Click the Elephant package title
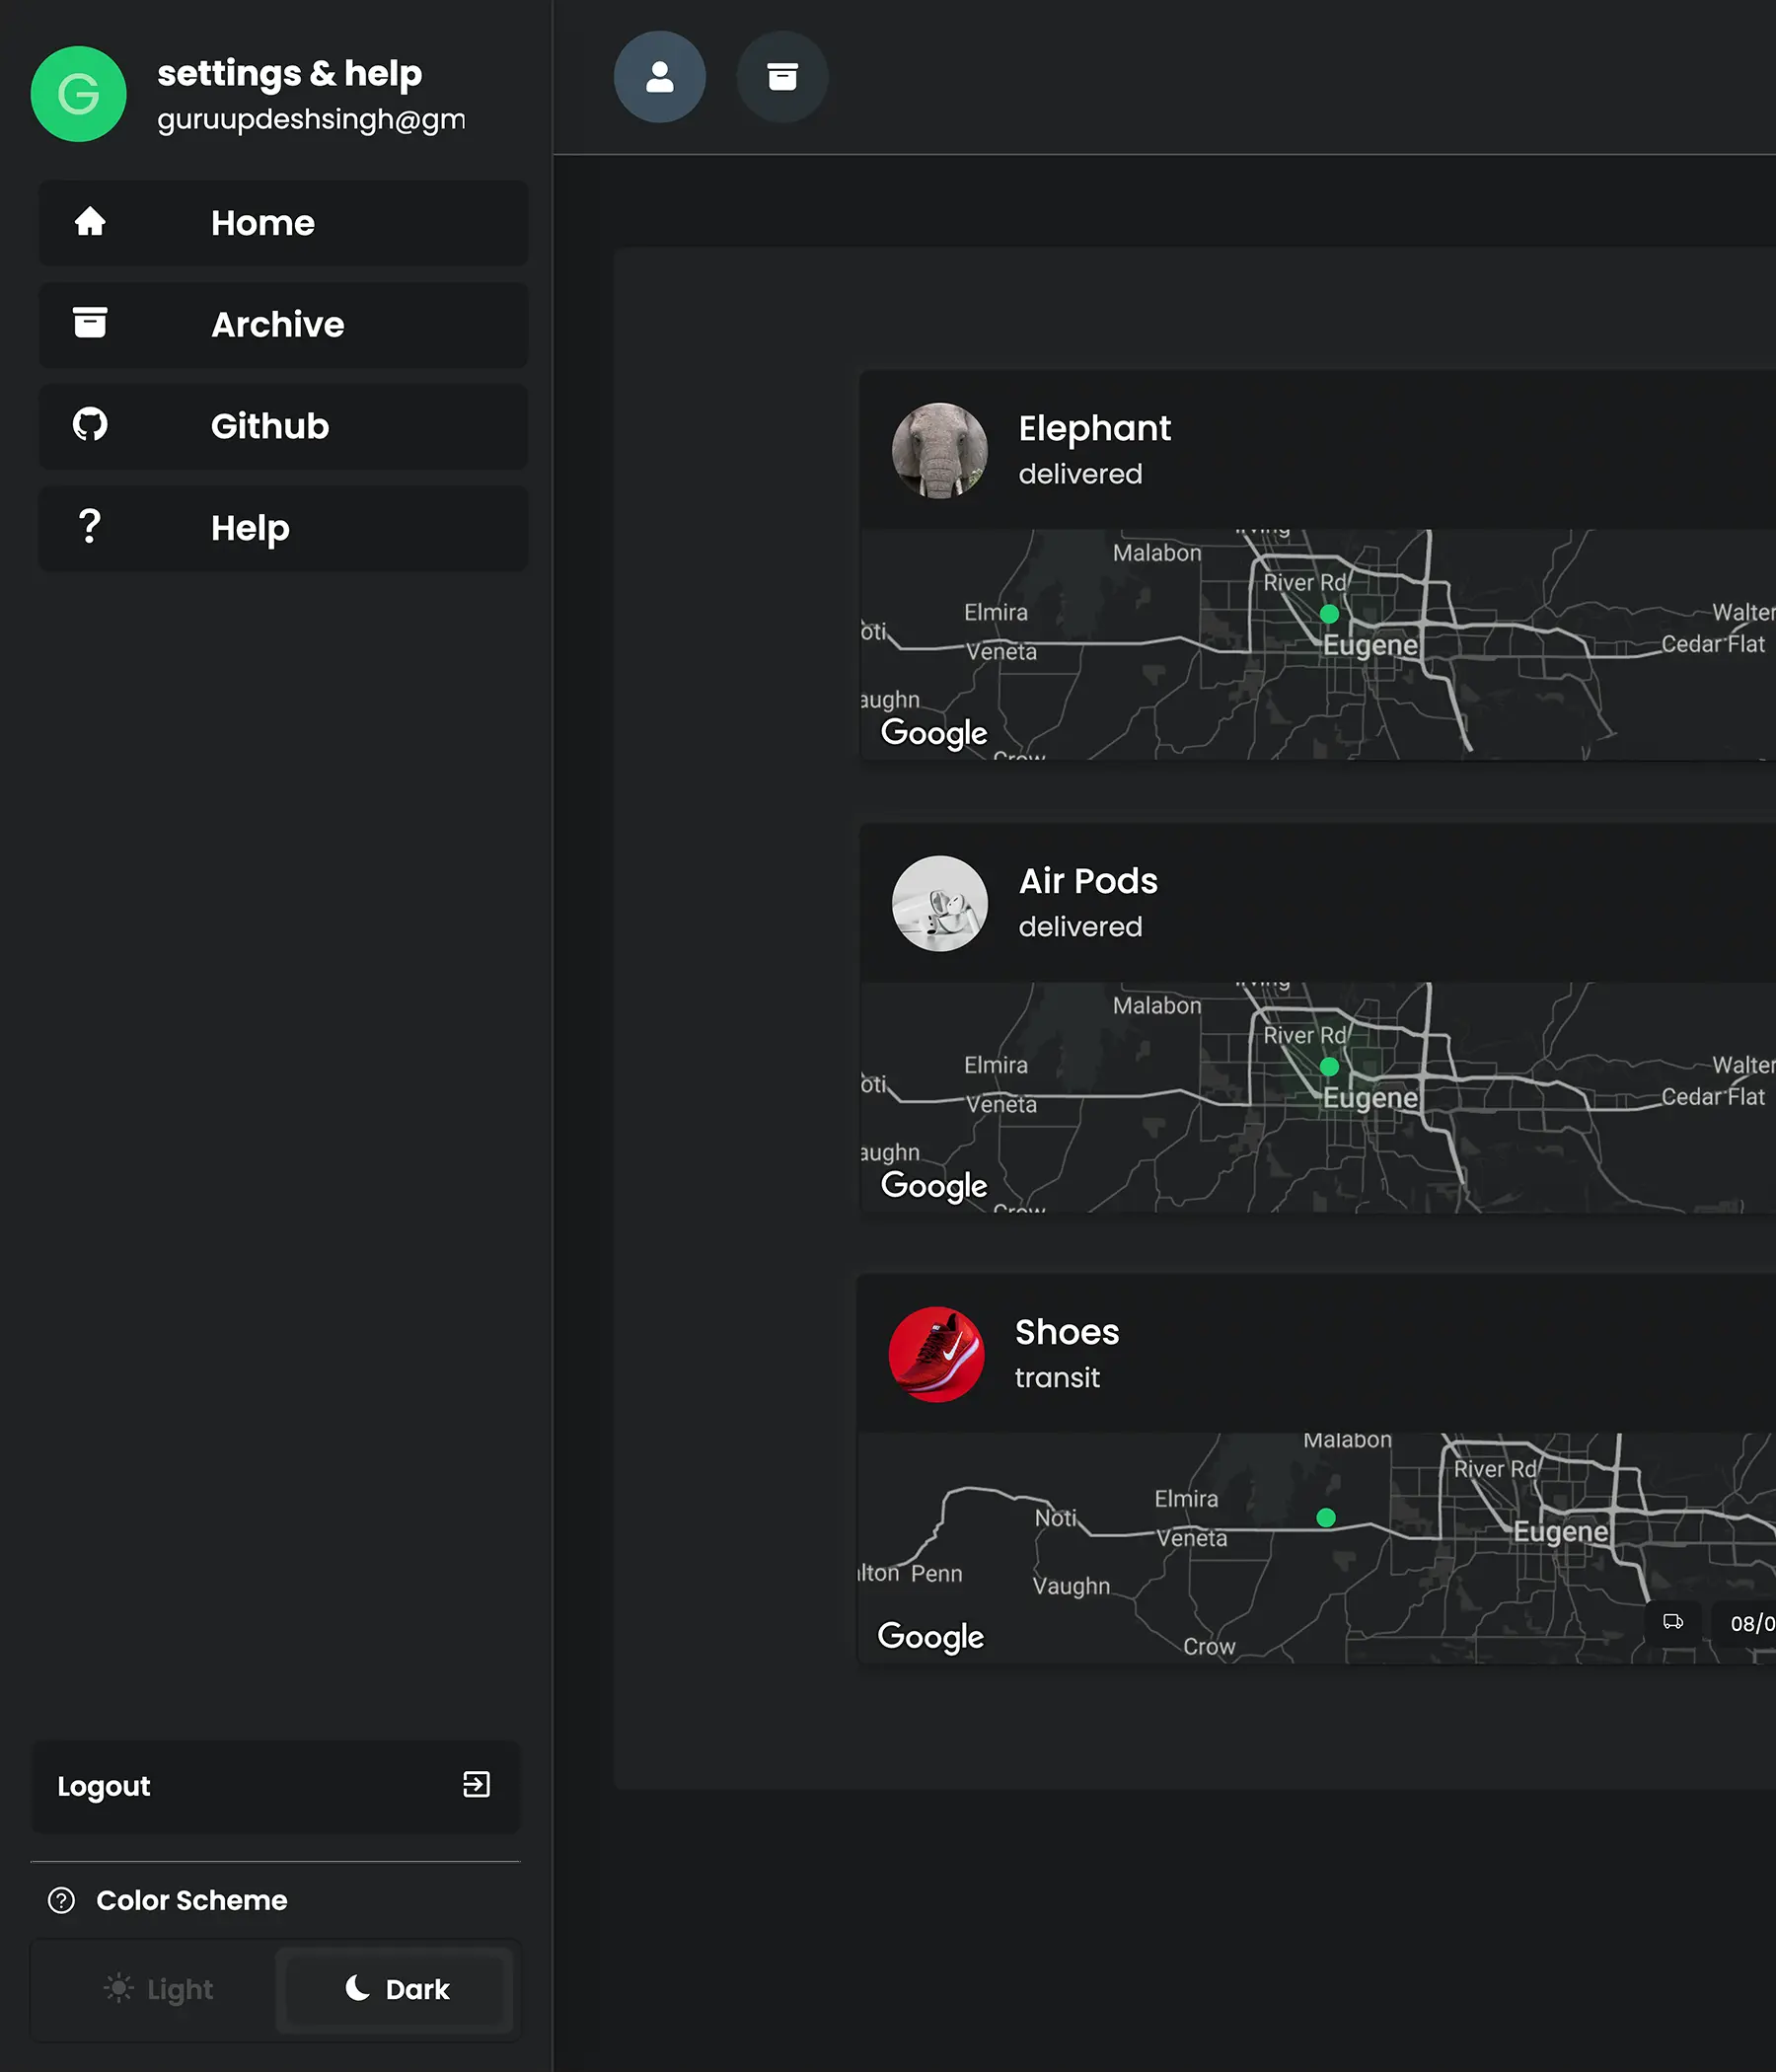Viewport: 1776px width, 2072px height. point(1094,429)
